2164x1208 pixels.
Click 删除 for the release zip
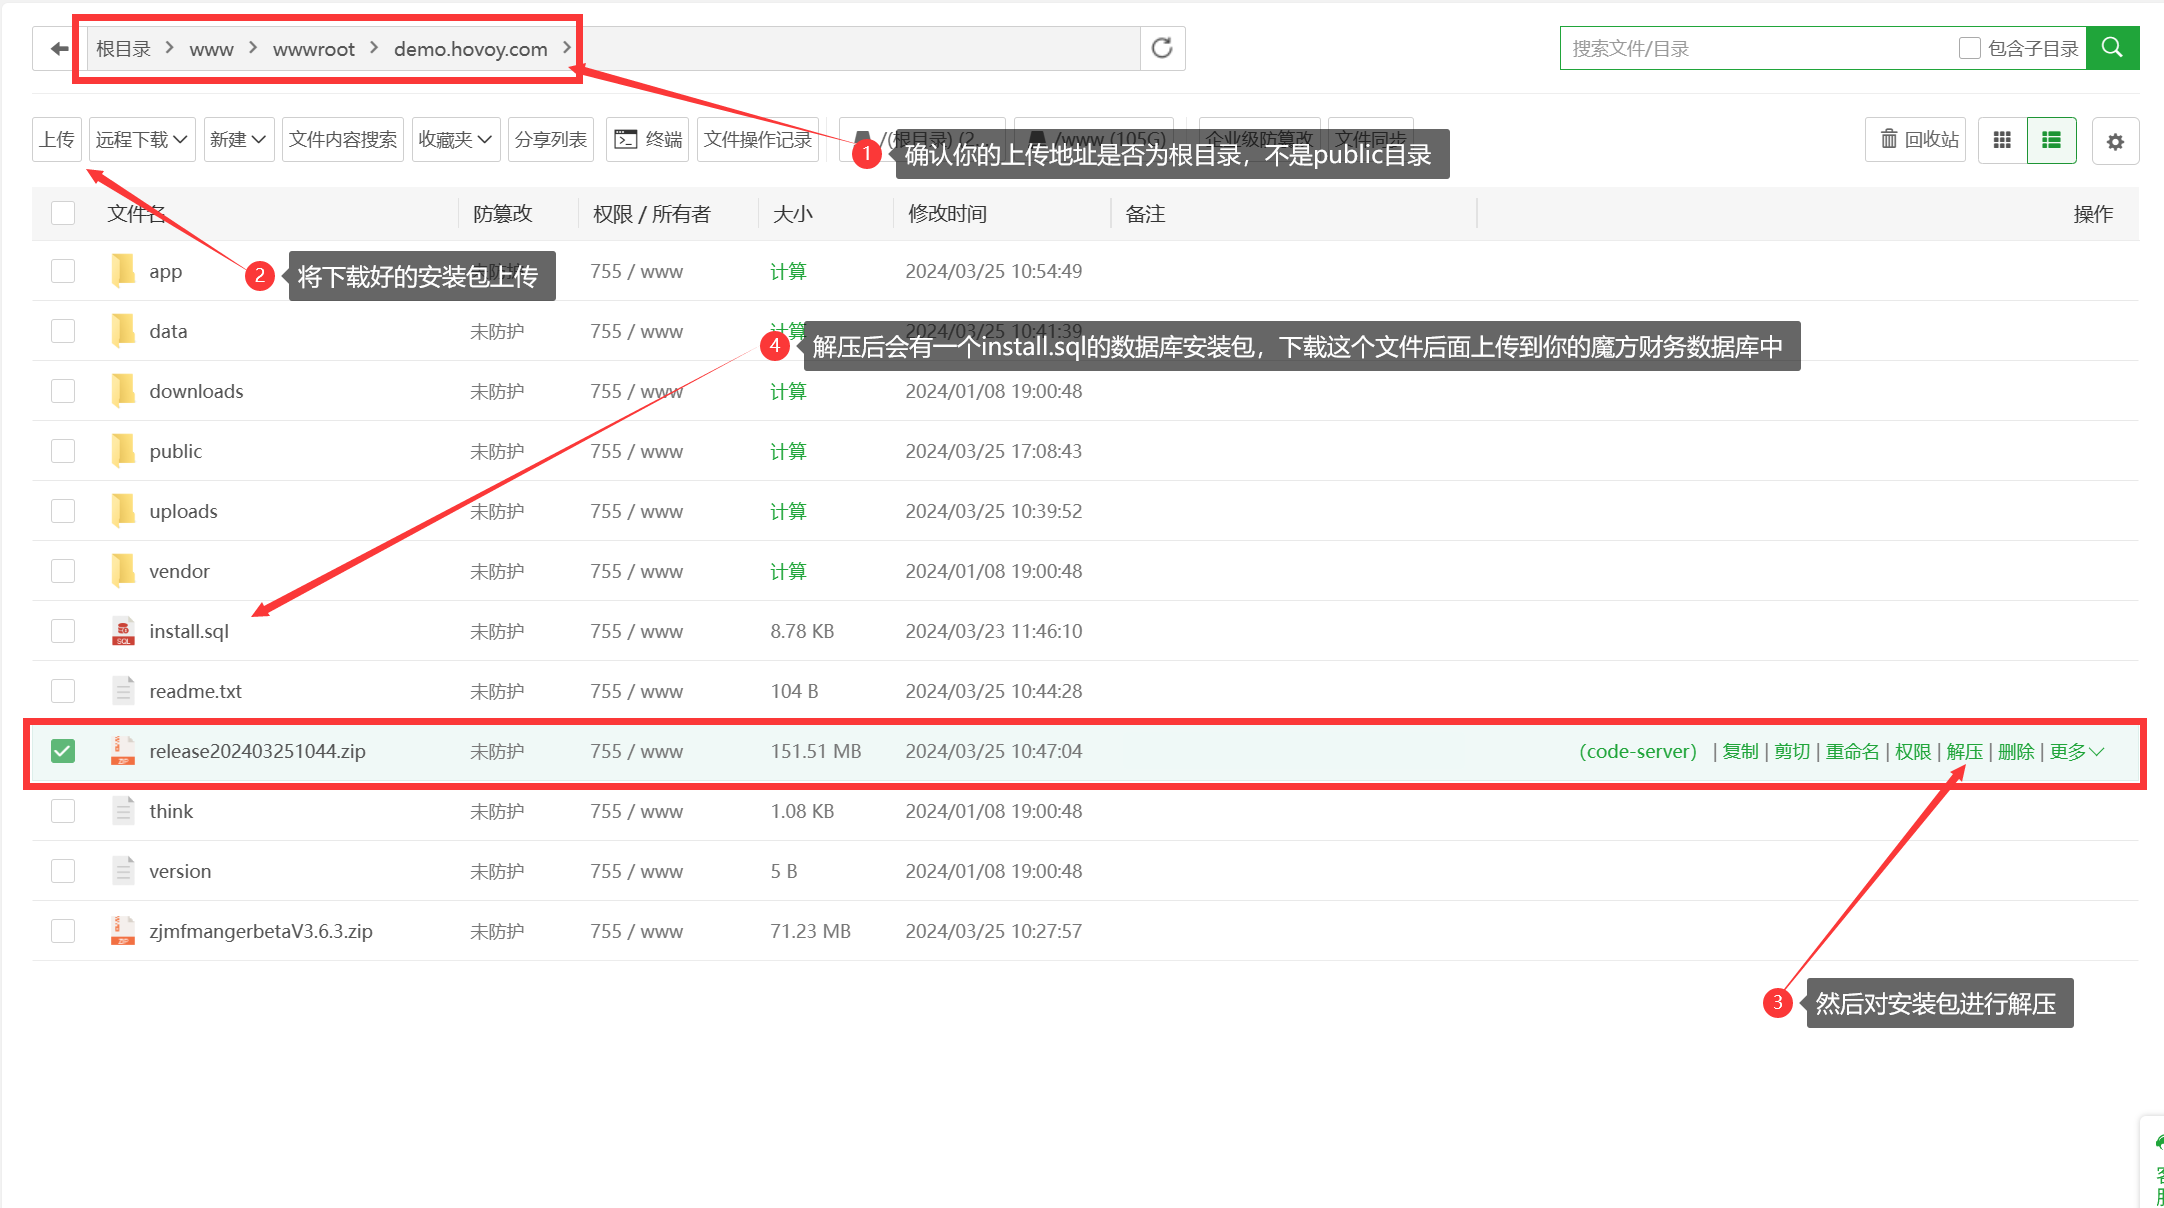pyautogui.click(x=2016, y=751)
